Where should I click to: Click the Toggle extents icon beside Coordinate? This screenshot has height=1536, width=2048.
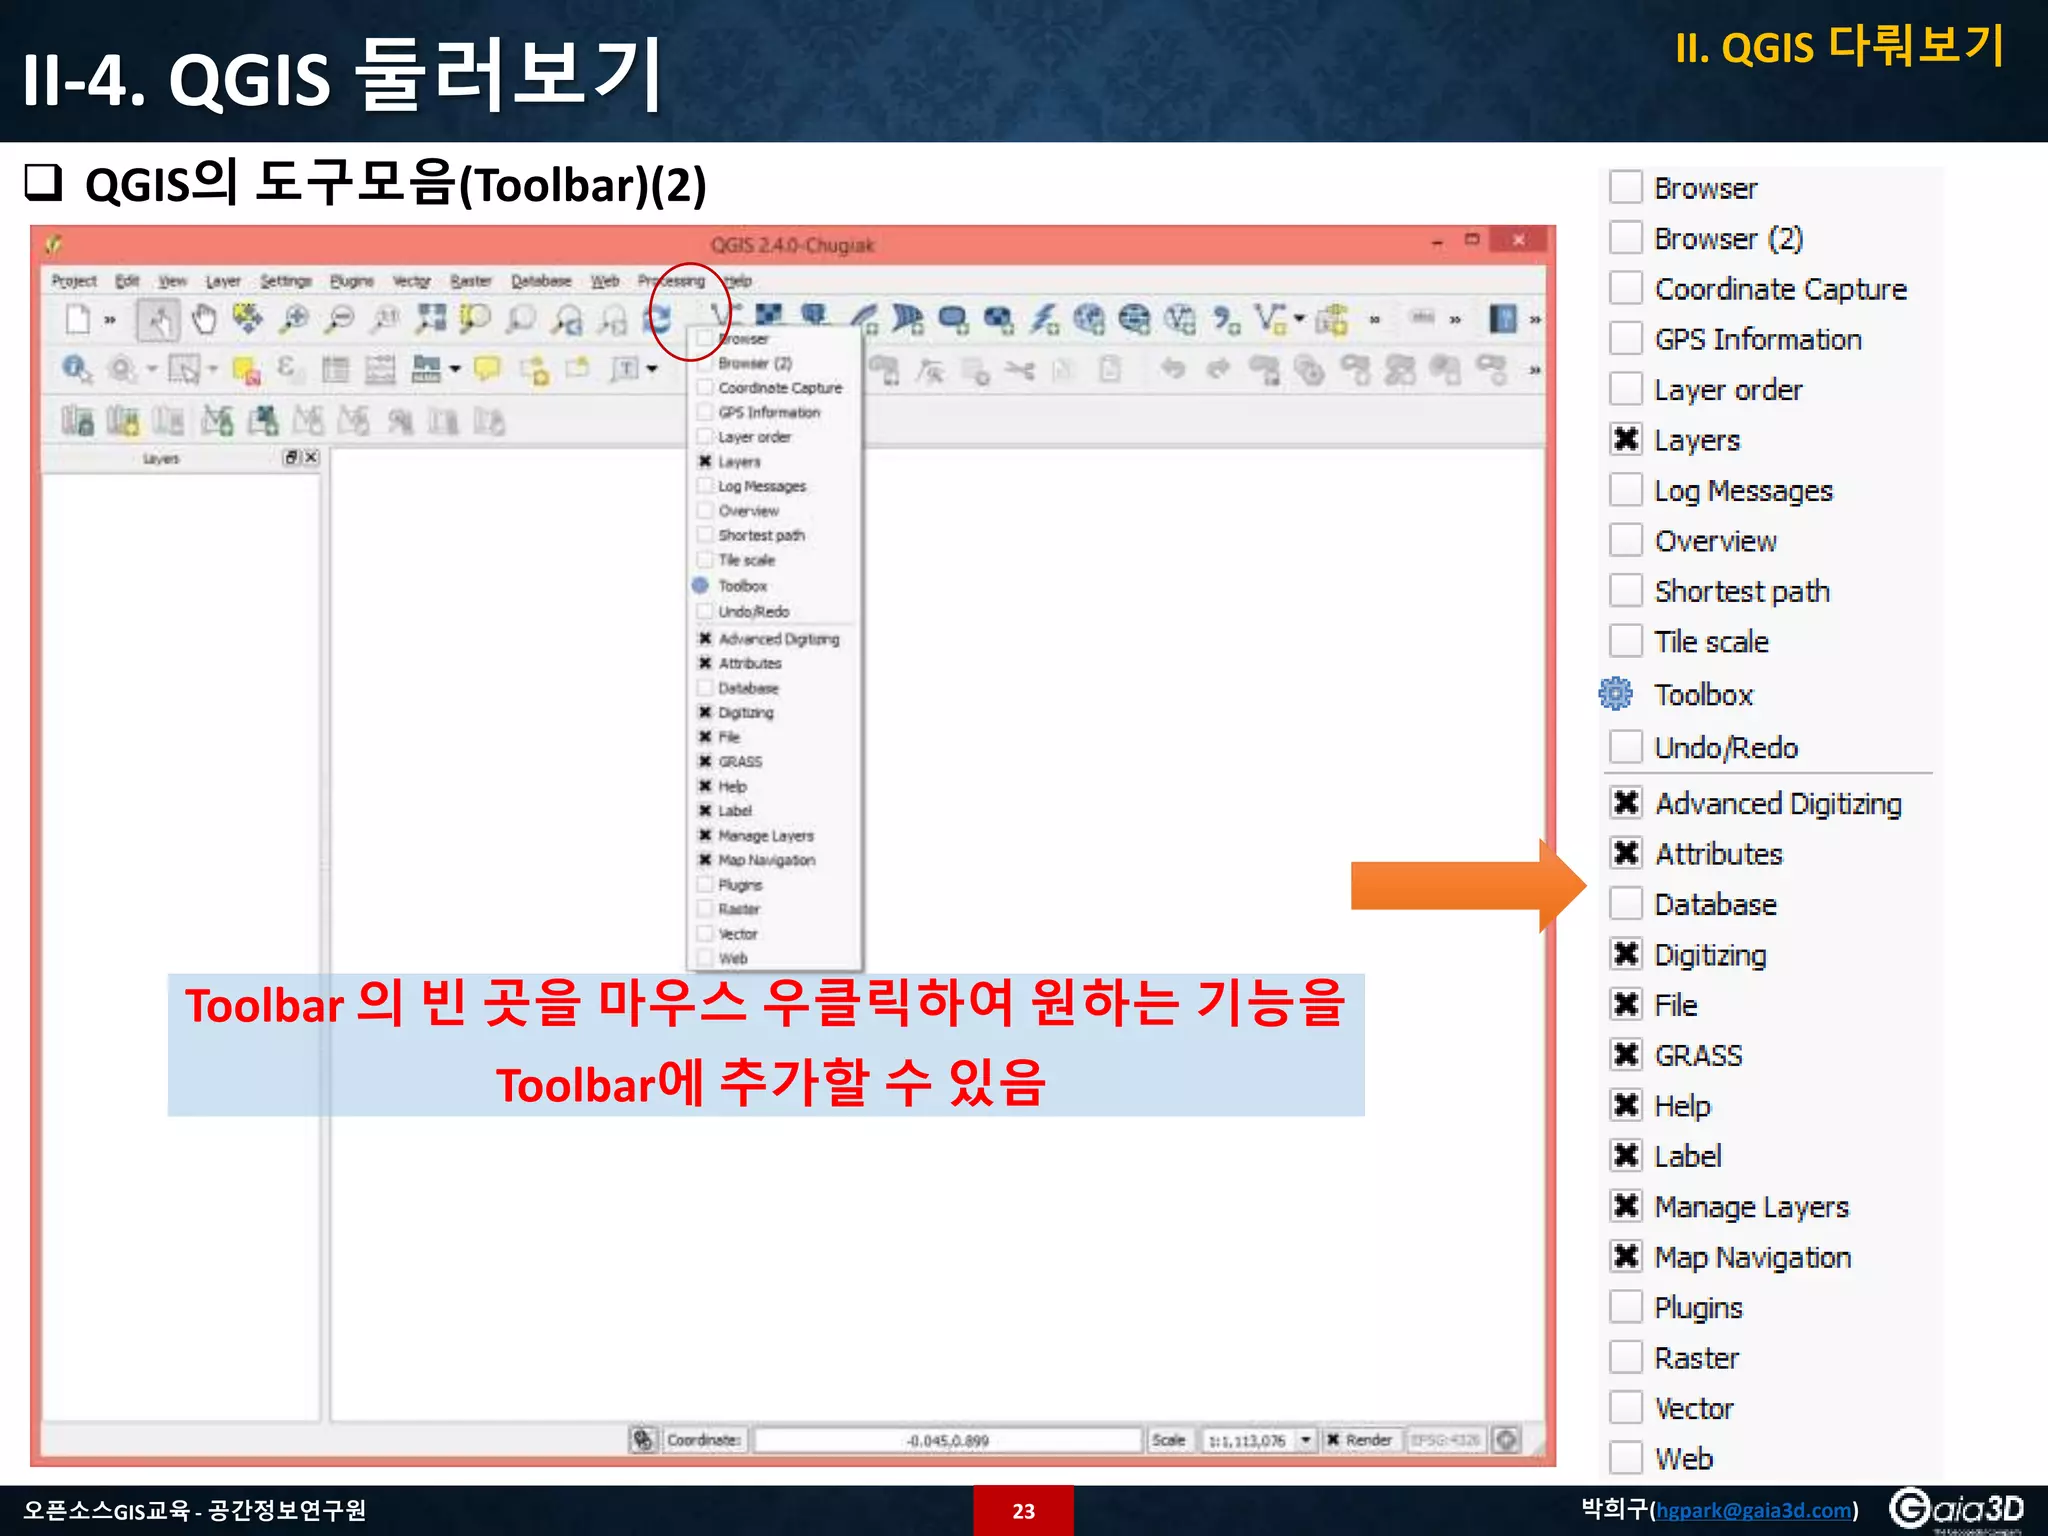coord(643,1440)
